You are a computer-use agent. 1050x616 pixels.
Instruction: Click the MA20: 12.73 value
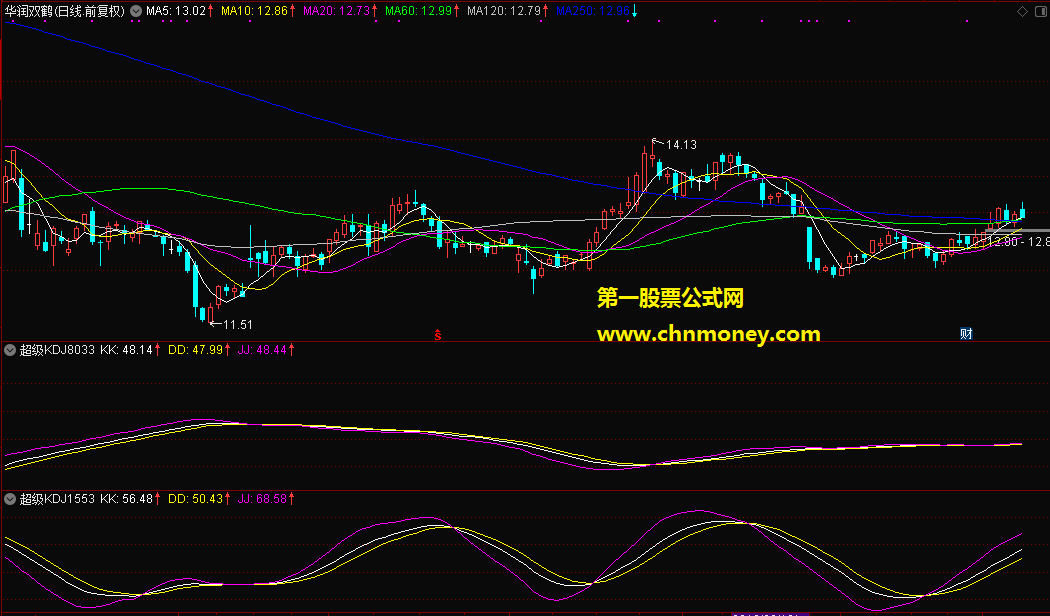point(336,11)
